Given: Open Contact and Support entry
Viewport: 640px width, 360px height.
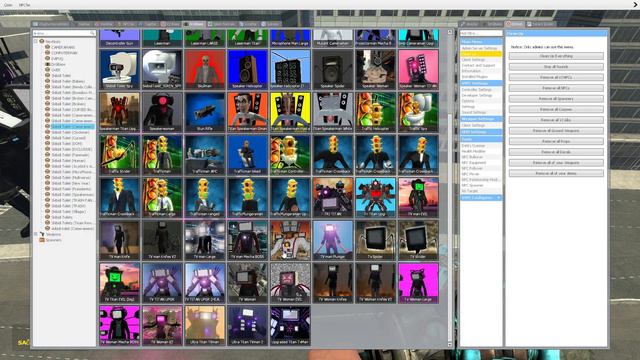Looking at the screenshot, I should pos(481,65).
